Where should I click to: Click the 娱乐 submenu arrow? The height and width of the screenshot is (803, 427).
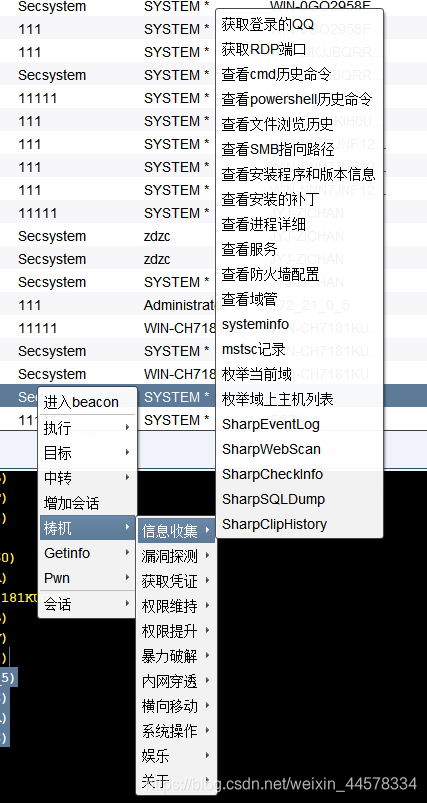pos(207,755)
